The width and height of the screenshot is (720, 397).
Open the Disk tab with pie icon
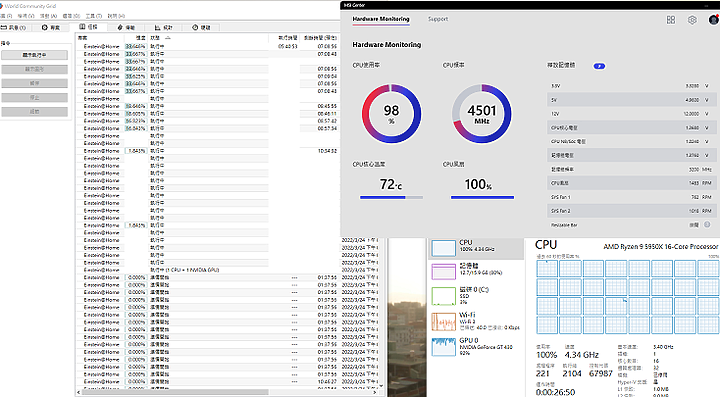click(201, 28)
